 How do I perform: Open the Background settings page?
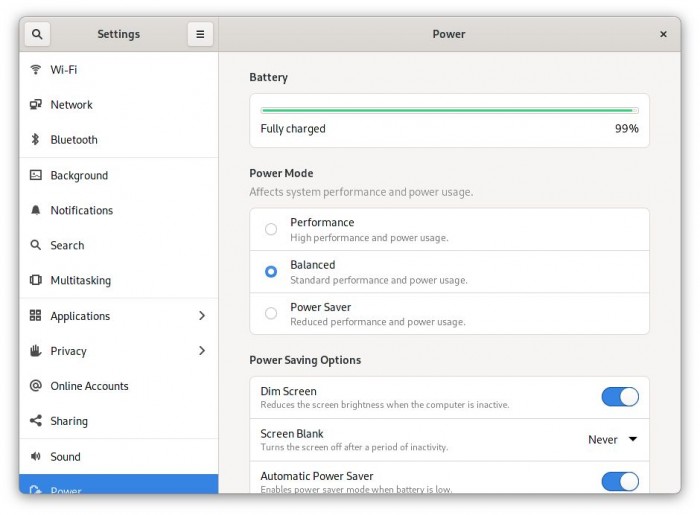pos(79,176)
